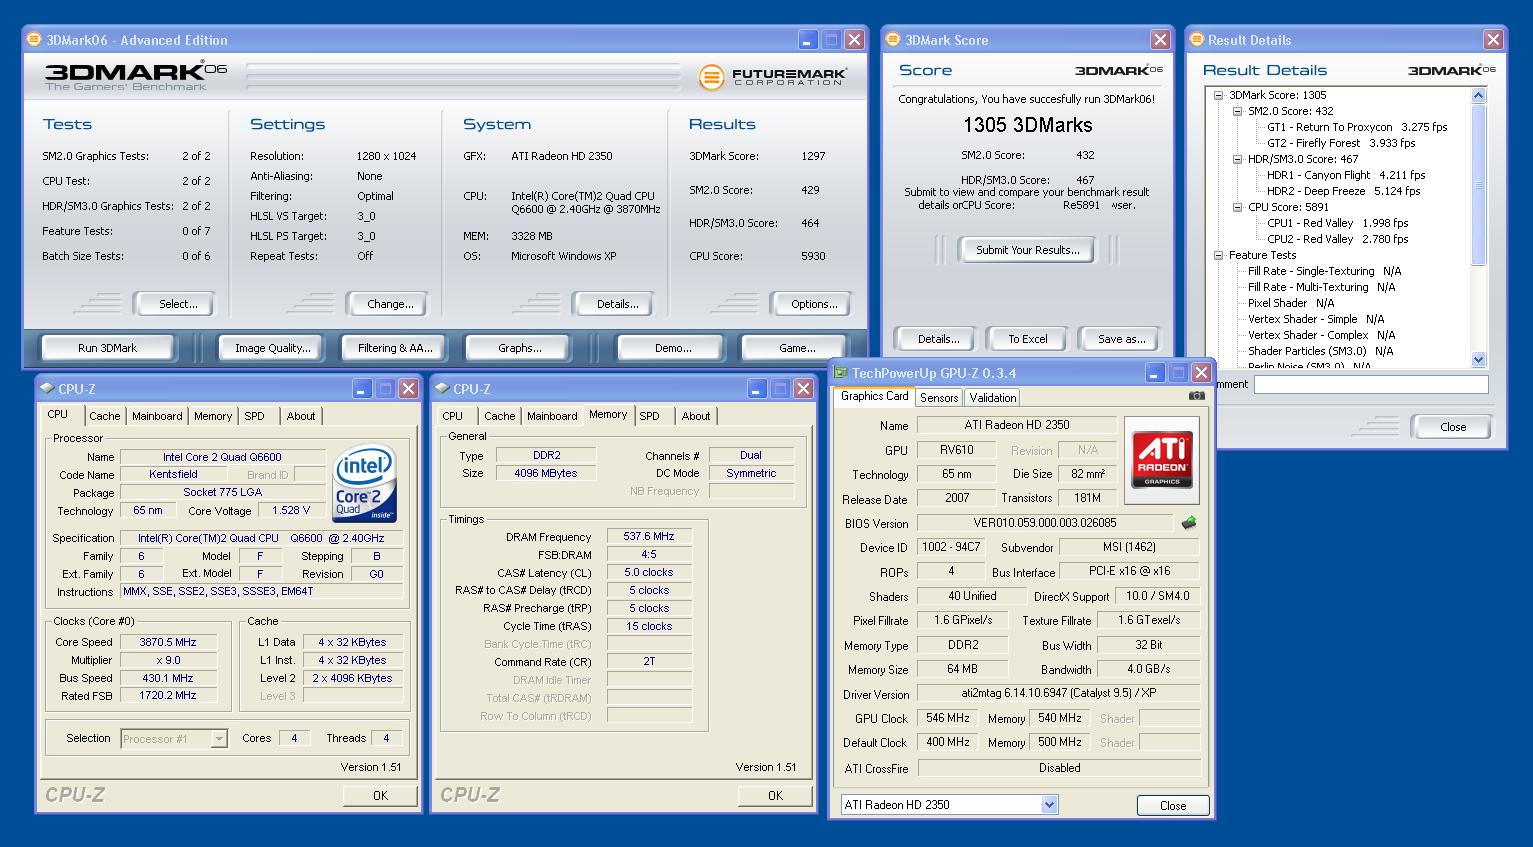Click the Save as button
The image size is (1533, 847).
1121,339
